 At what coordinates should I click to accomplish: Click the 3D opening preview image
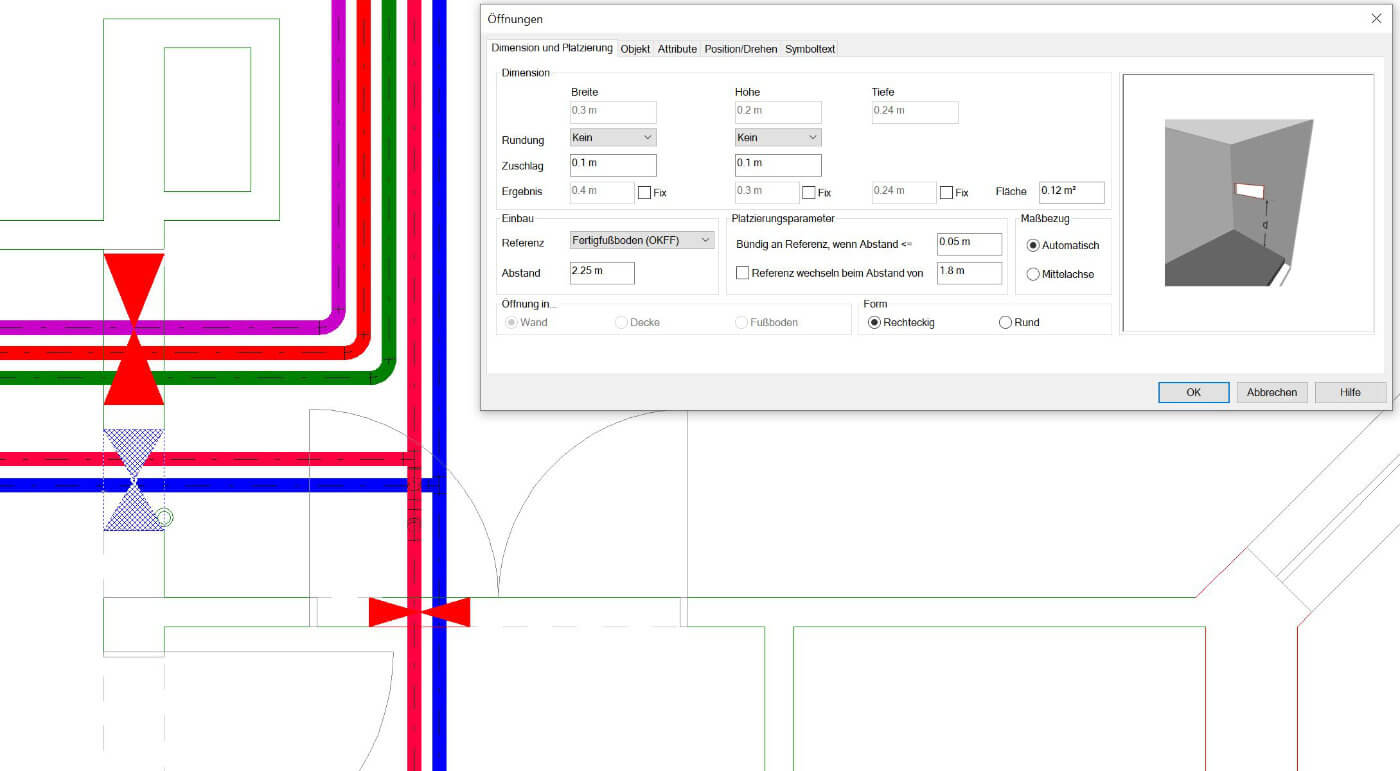point(1248,202)
